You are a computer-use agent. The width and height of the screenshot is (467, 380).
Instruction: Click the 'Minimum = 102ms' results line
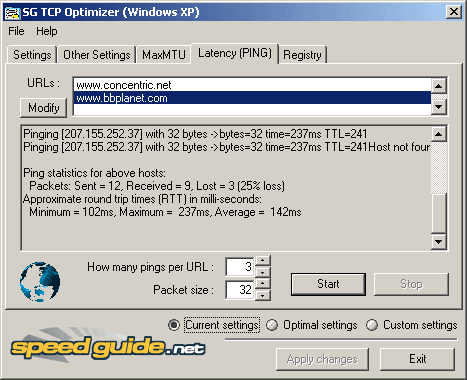[165, 212]
